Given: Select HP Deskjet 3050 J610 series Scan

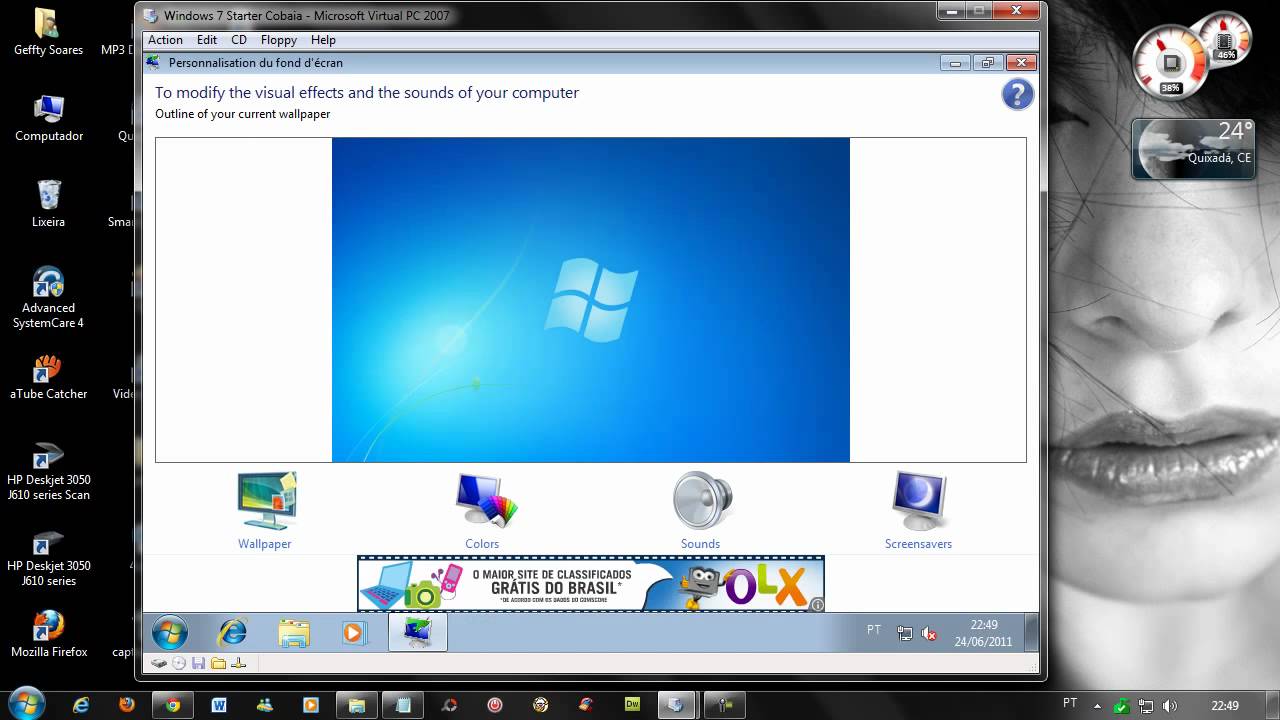Looking at the screenshot, I should coord(48,470).
